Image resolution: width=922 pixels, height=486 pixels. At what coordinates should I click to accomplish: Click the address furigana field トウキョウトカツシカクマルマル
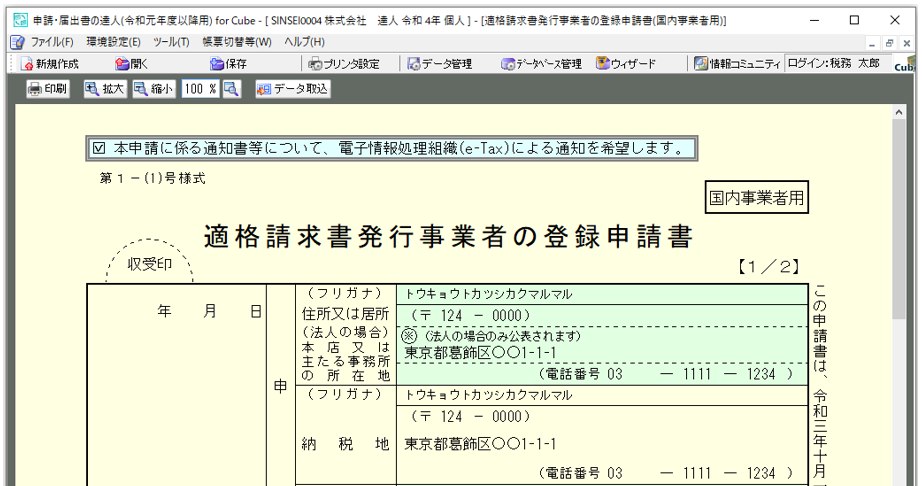click(x=602, y=294)
